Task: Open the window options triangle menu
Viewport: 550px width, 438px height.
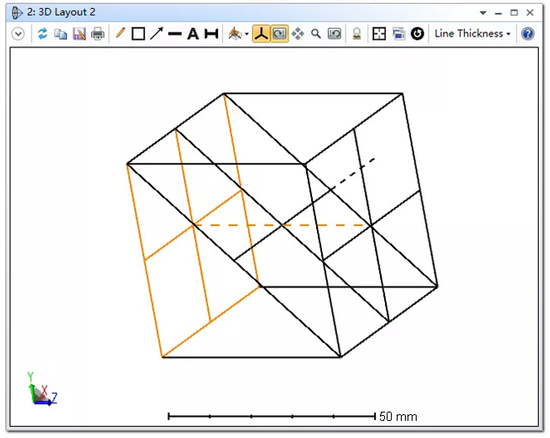Action: coord(483,13)
